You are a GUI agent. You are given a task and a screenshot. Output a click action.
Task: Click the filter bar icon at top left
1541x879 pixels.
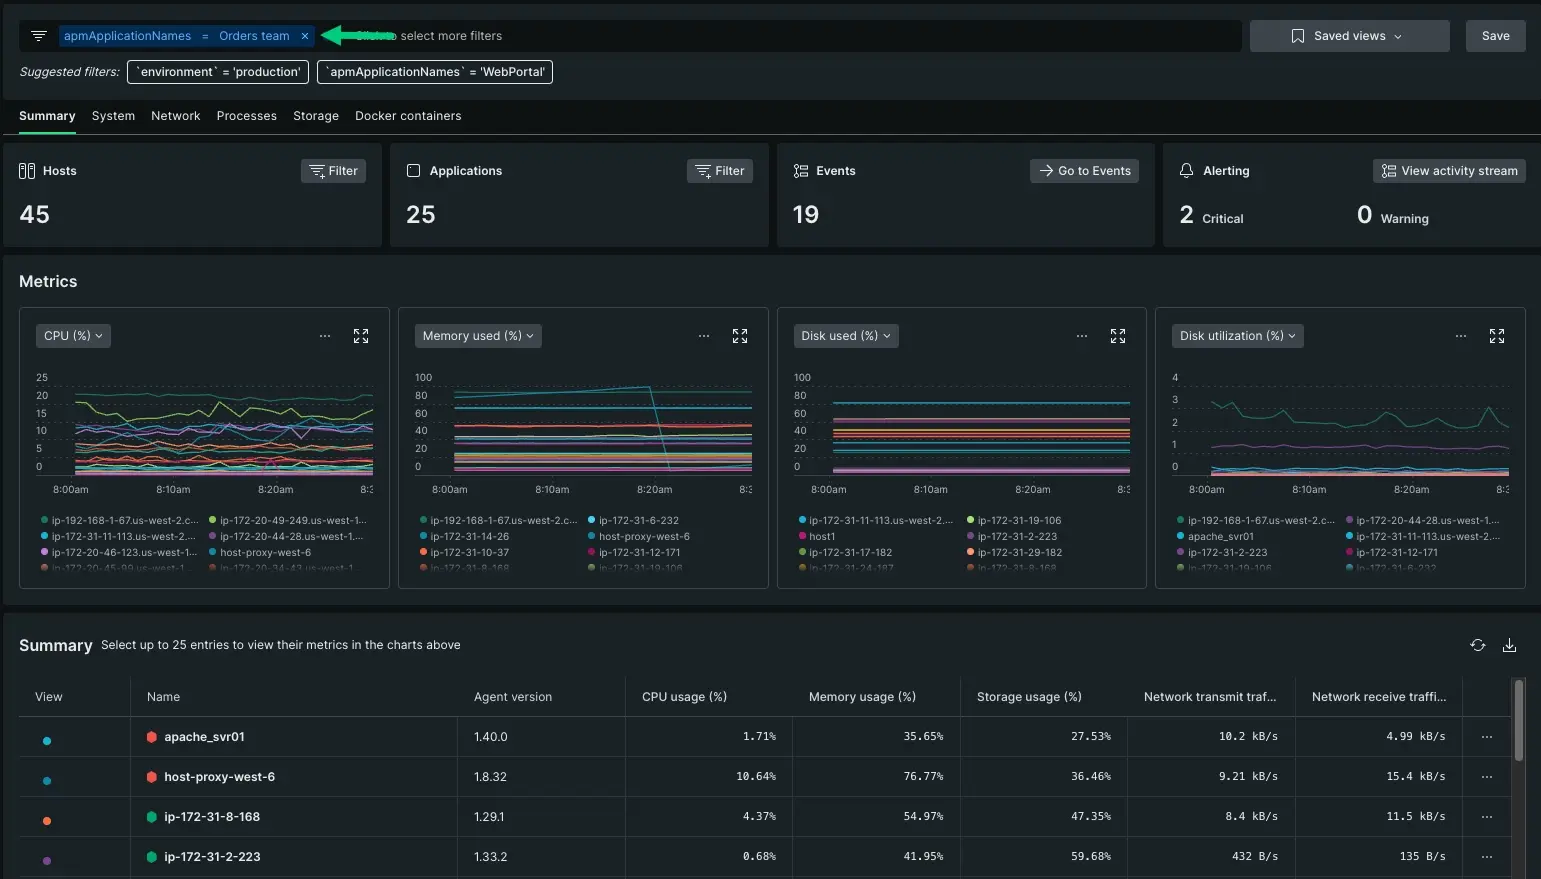[x=39, y=36]
